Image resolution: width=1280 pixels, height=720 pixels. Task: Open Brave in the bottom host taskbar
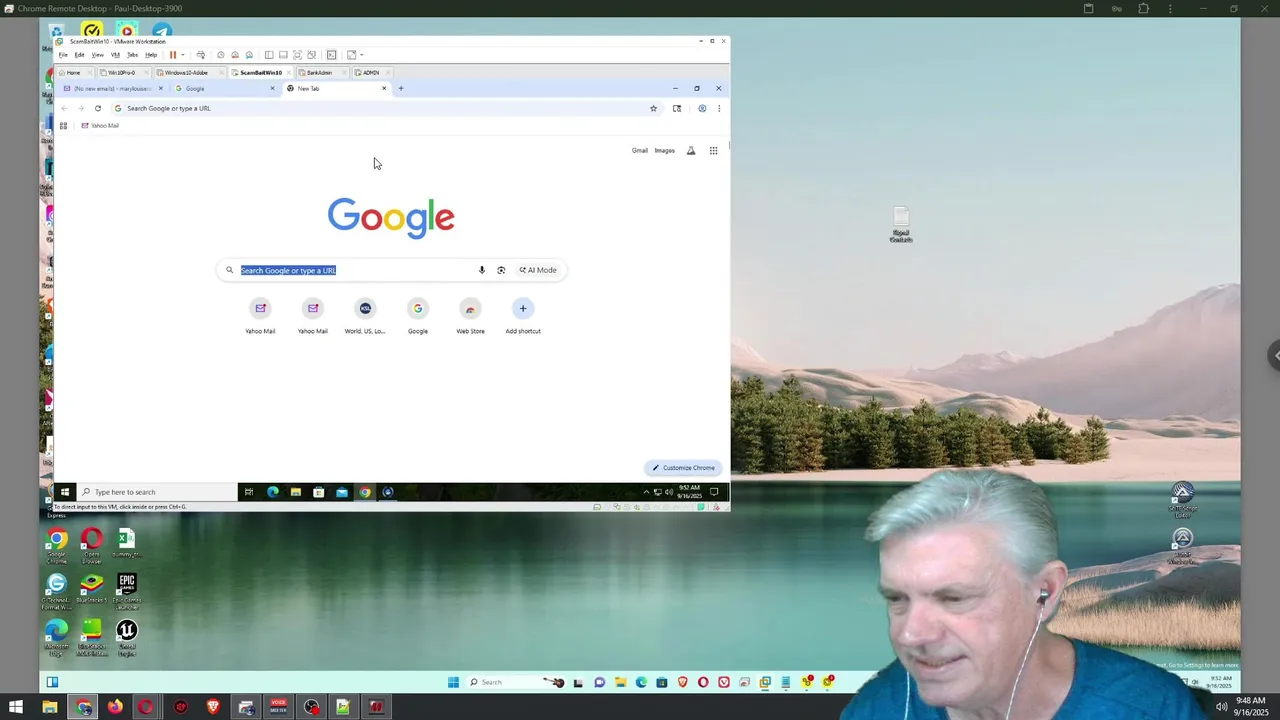[x=213, y=707]
